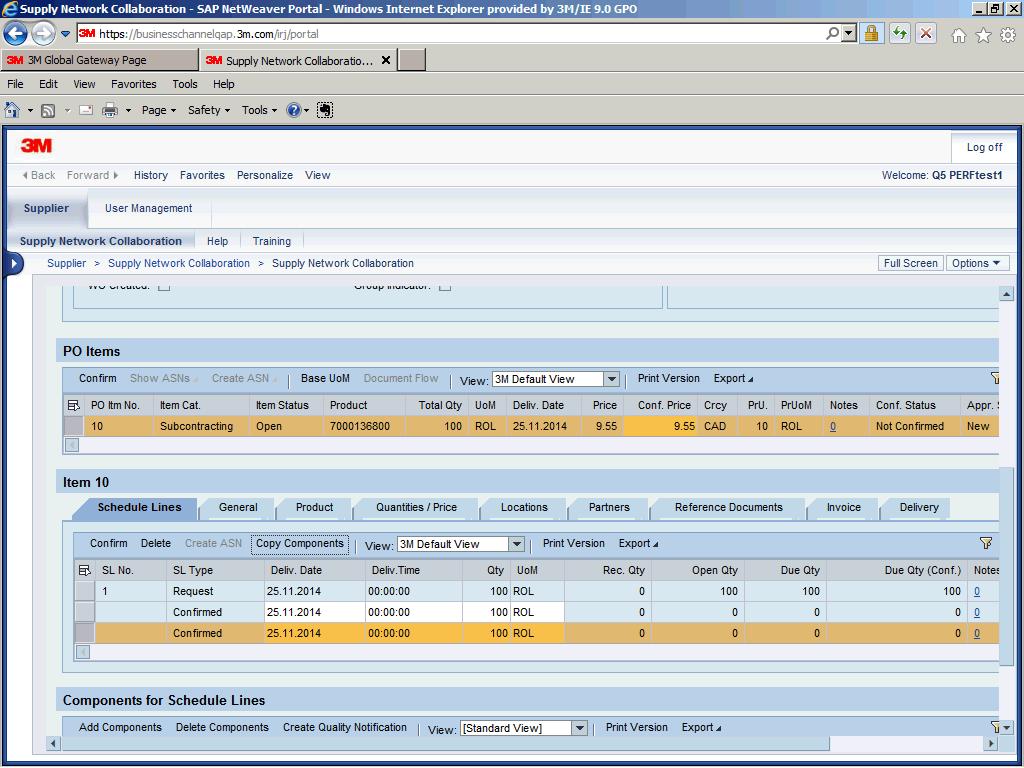Click the Print icon in command bar
Screen dimensions: 1024x768
coord(110,110)
